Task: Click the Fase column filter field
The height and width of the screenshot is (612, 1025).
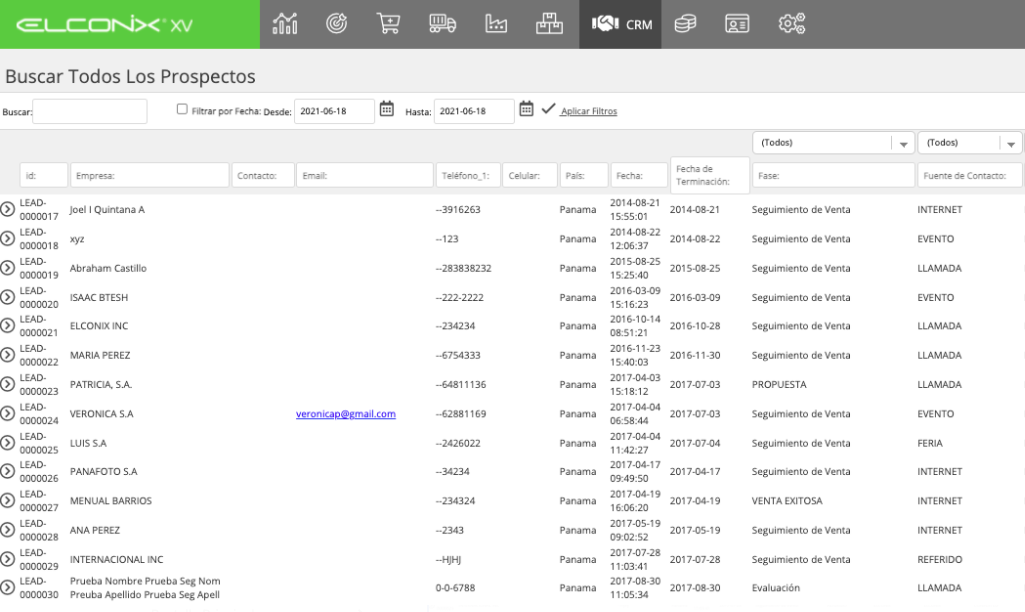Action: pos(833,175)
